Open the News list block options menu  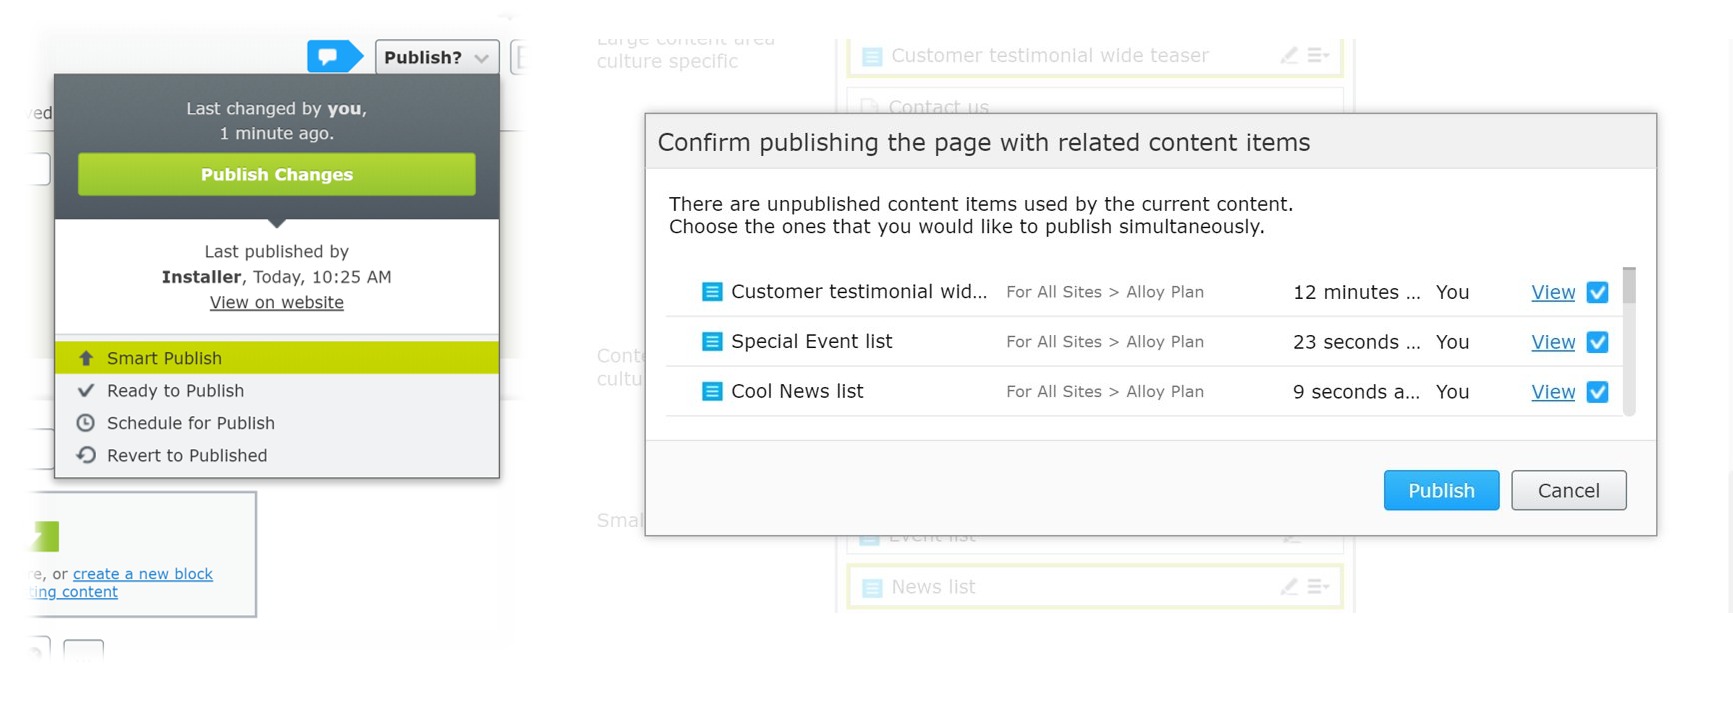click(x=1319, y=587)
